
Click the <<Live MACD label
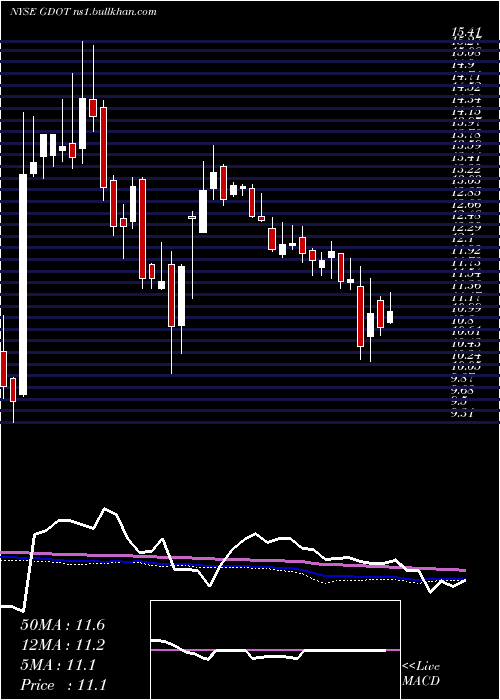point(421,674)
